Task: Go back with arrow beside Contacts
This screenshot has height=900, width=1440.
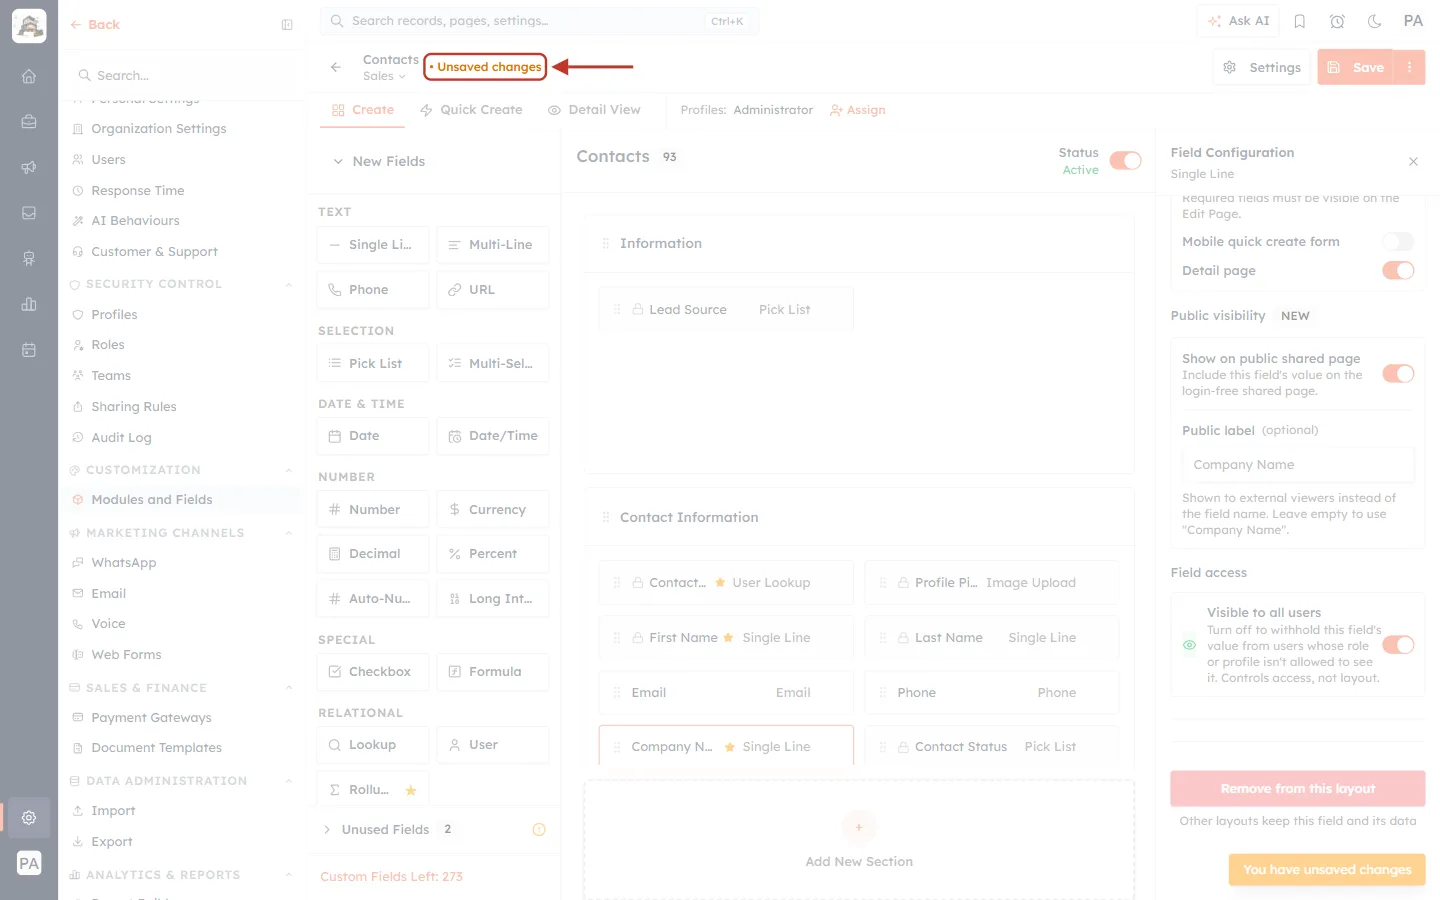Action: tap(336, 67)
